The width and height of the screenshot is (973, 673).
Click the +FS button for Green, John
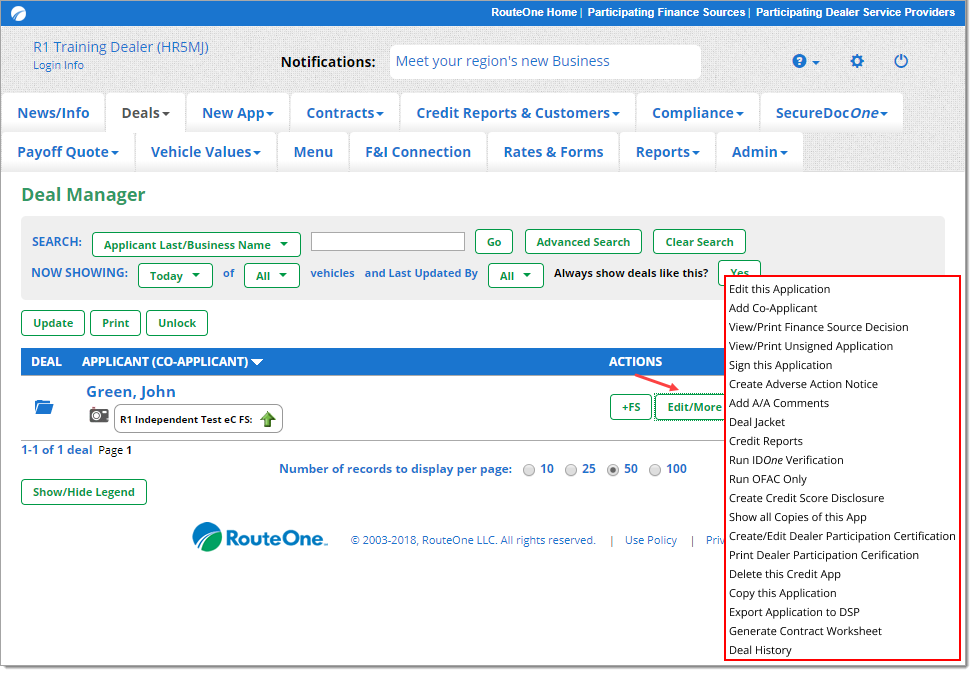coord(631,408)
